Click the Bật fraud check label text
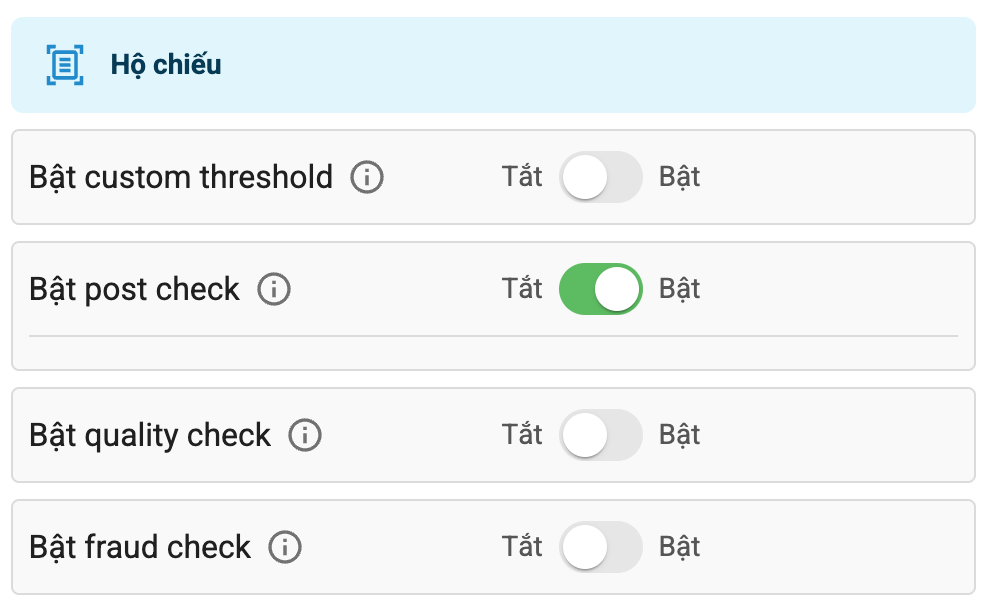Image resolution: width=986 pixels, height=616 pixels. (140, 548)
